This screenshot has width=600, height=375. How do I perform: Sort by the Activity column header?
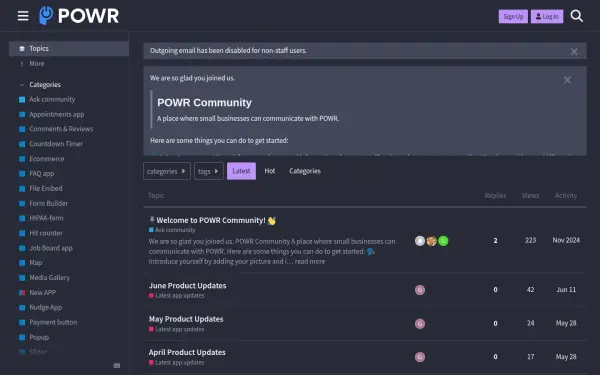coord(566,196)
